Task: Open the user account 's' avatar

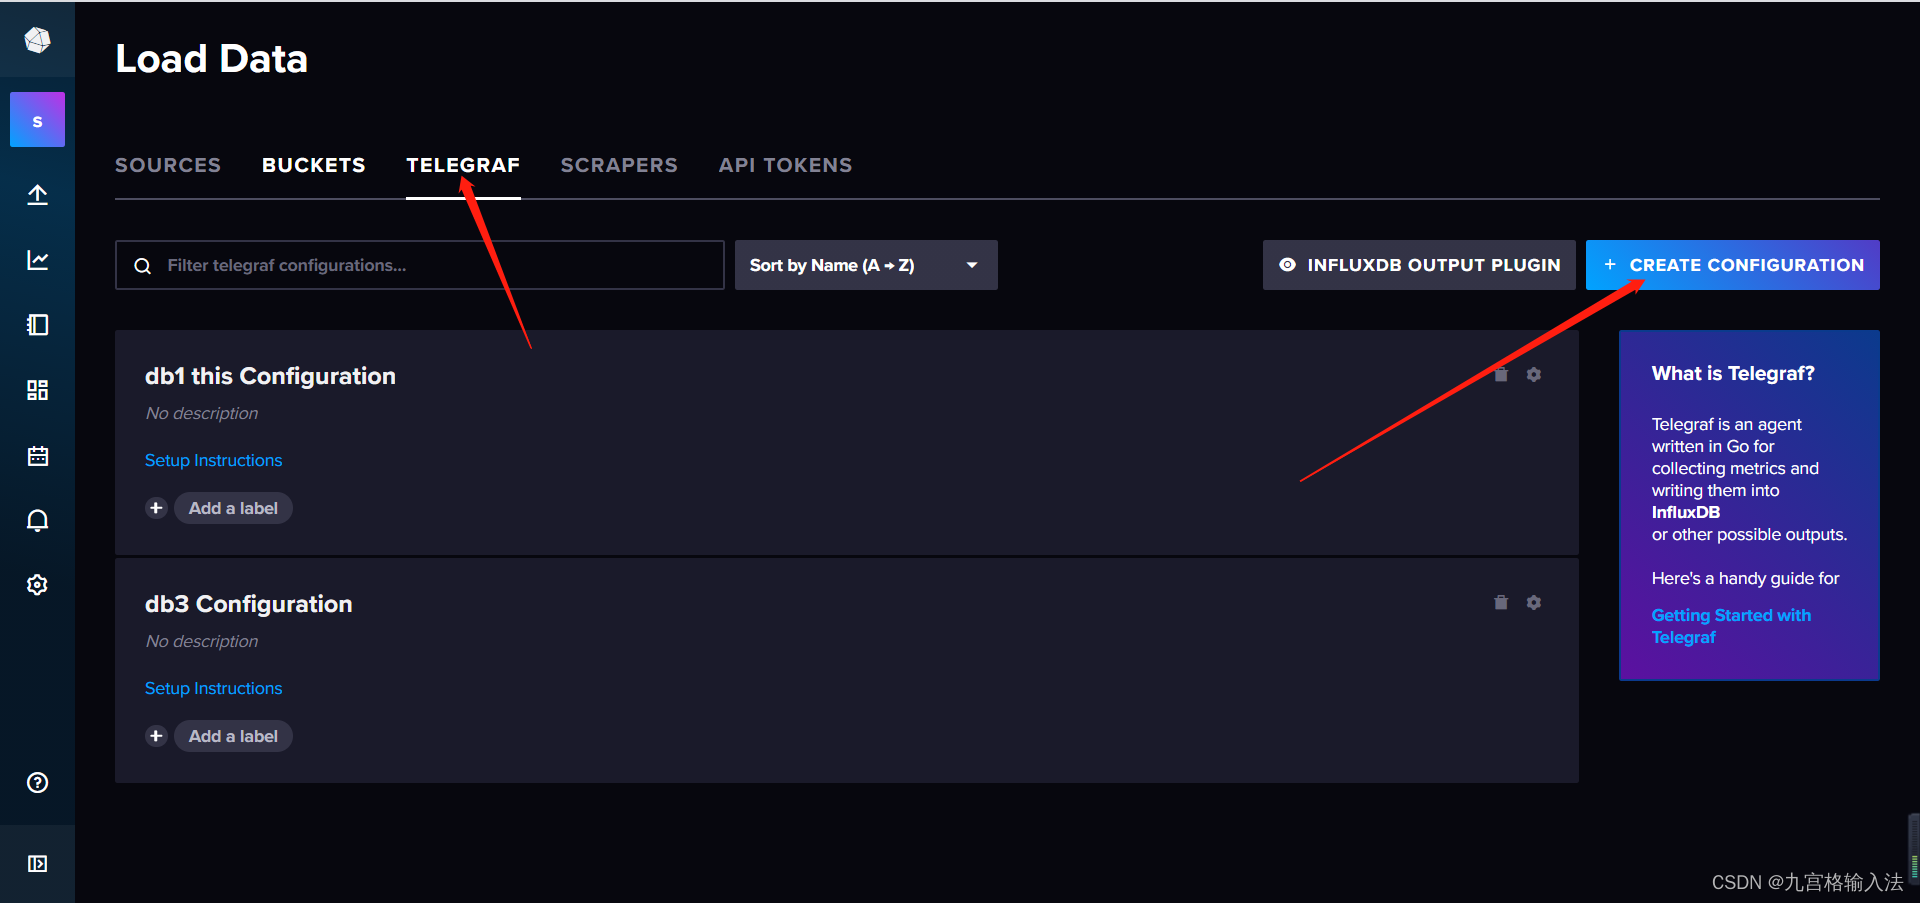Action: tap(37, 120)
